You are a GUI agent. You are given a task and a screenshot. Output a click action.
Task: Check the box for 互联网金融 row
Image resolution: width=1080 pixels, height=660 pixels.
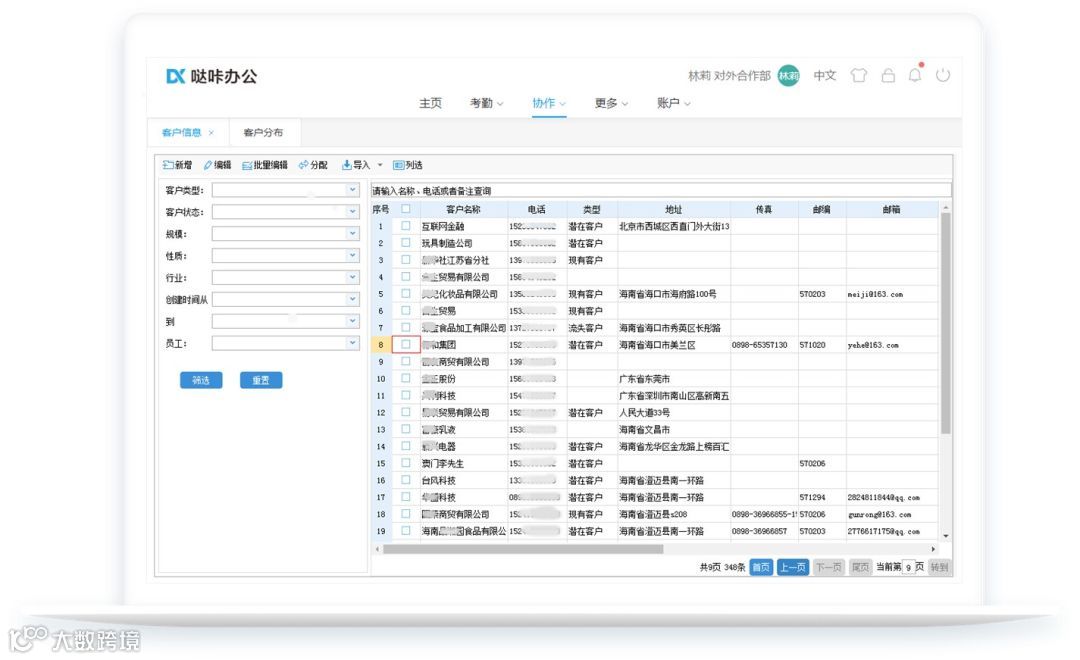point(406,226)
